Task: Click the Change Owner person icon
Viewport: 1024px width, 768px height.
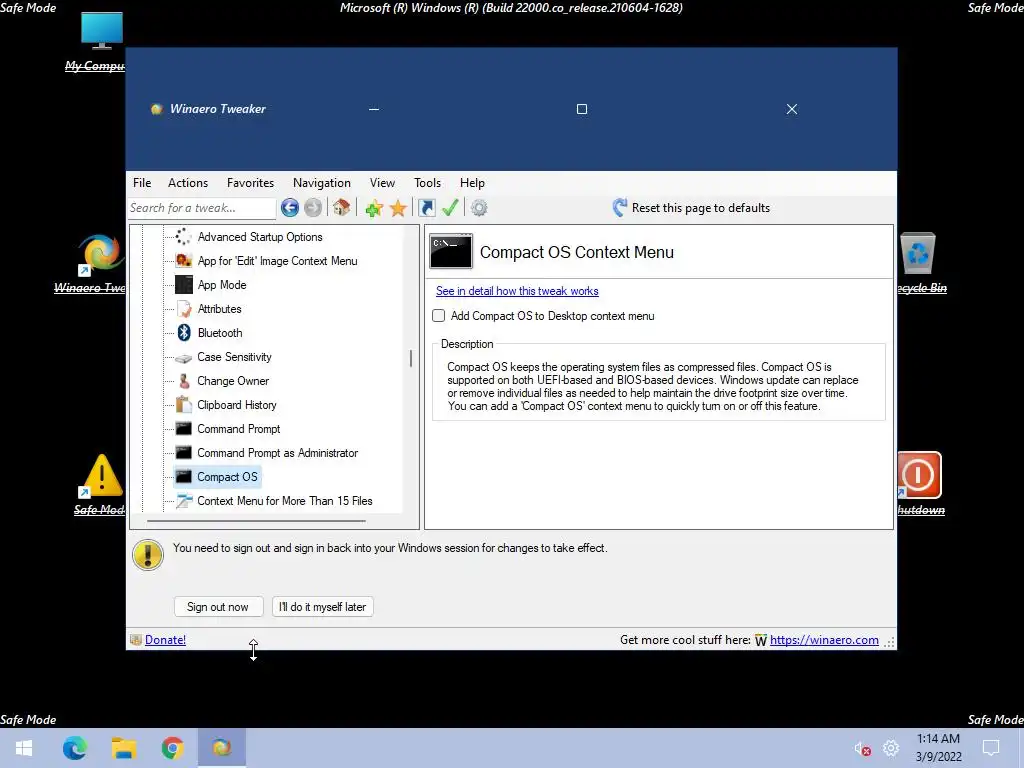Action: pyautogui.click(x=184, y=381)
